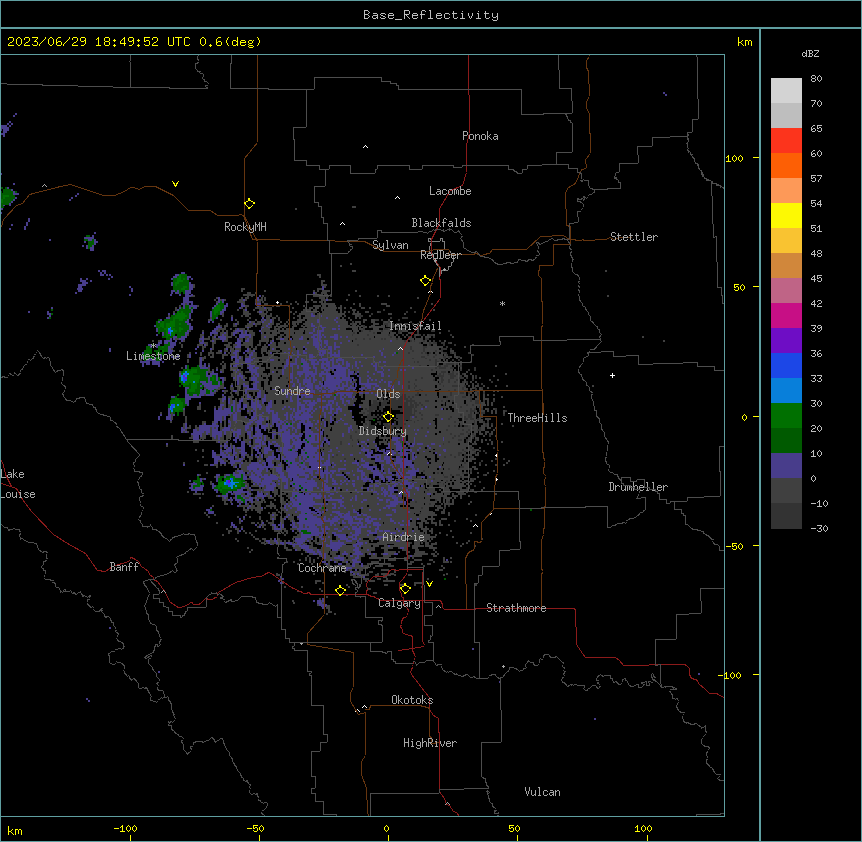Click the Airdrie city label
862x842 pixels.
(404, 537)
